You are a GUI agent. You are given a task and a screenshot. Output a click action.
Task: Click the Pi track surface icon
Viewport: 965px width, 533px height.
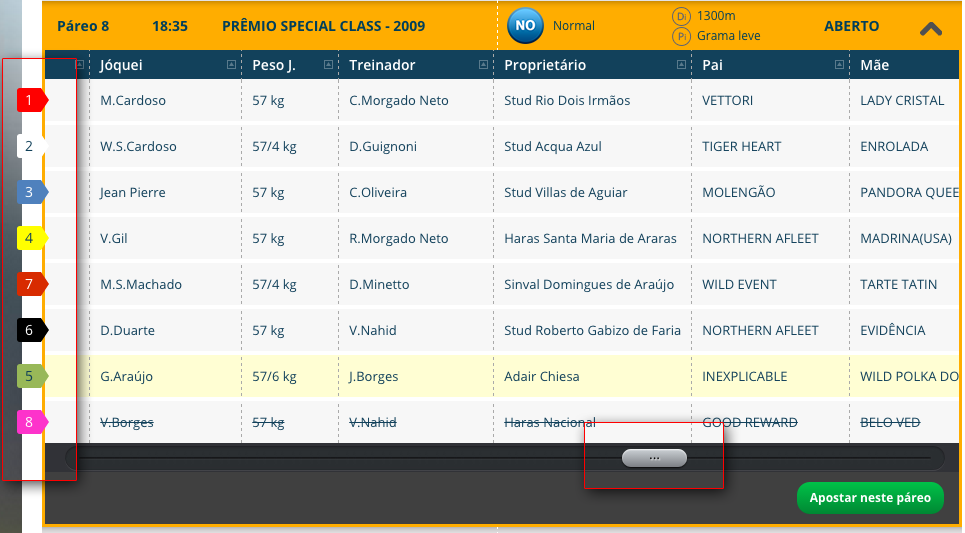point(681,36)
